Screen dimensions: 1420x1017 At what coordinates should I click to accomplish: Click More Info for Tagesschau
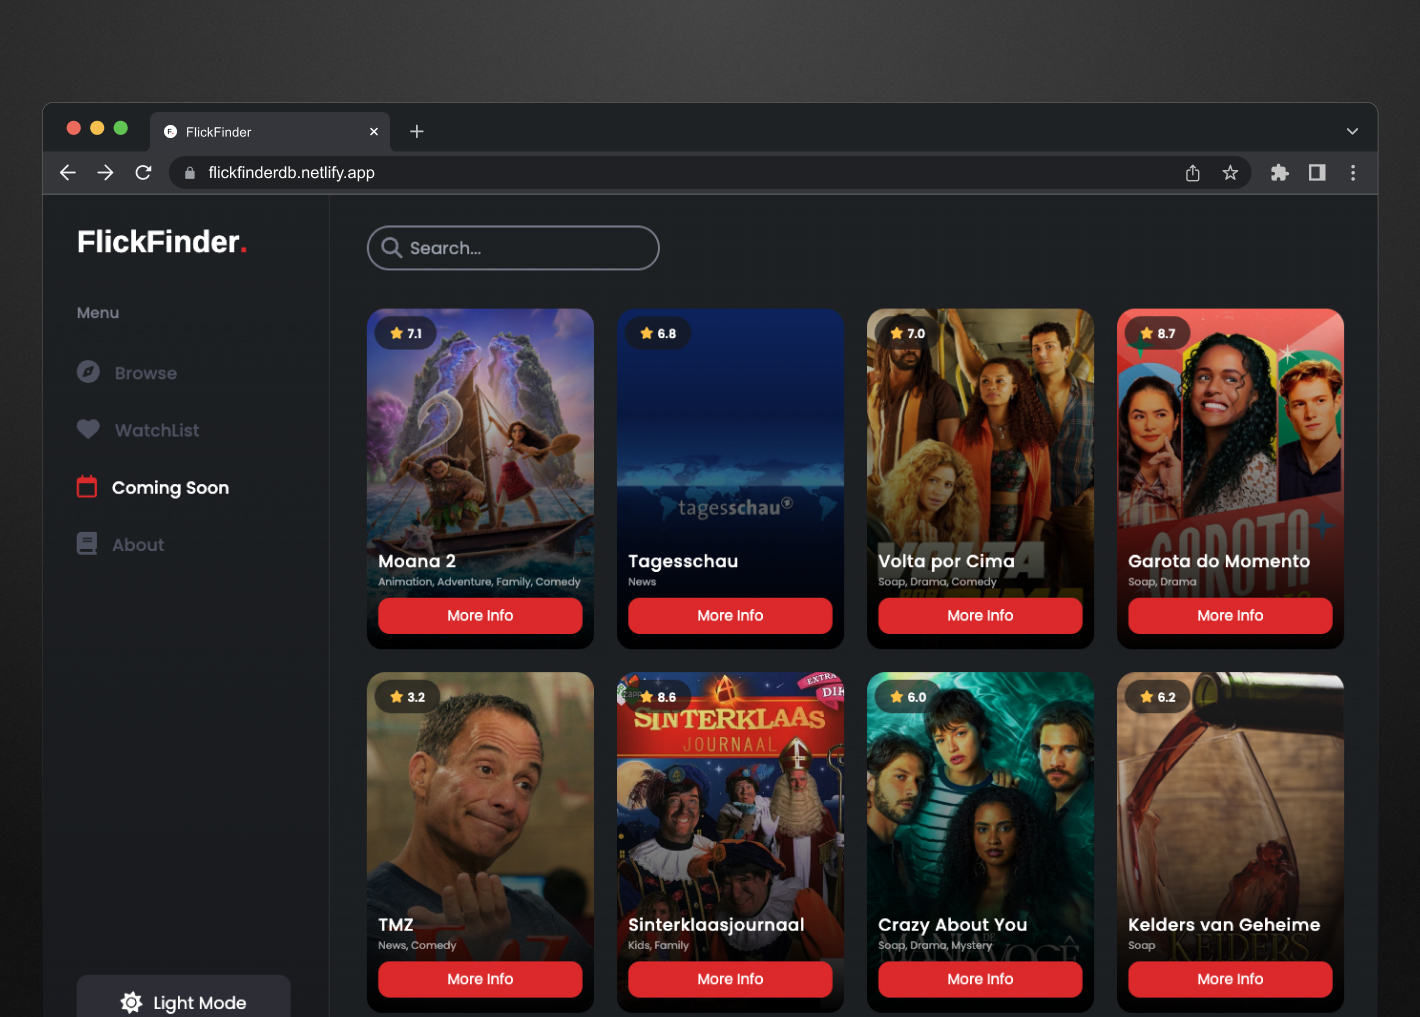[730, 615]
